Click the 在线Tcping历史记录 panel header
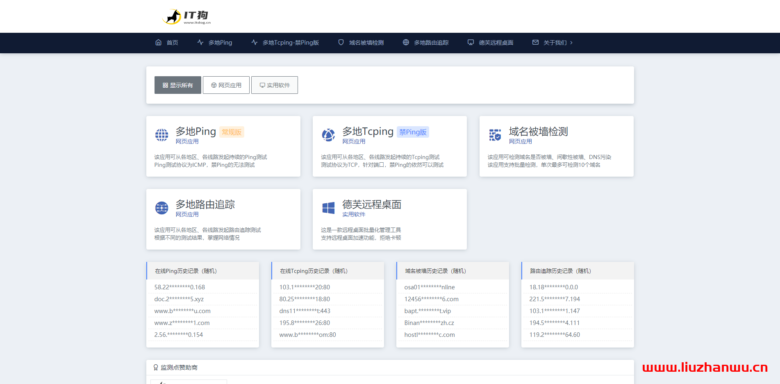 (328, 271)
